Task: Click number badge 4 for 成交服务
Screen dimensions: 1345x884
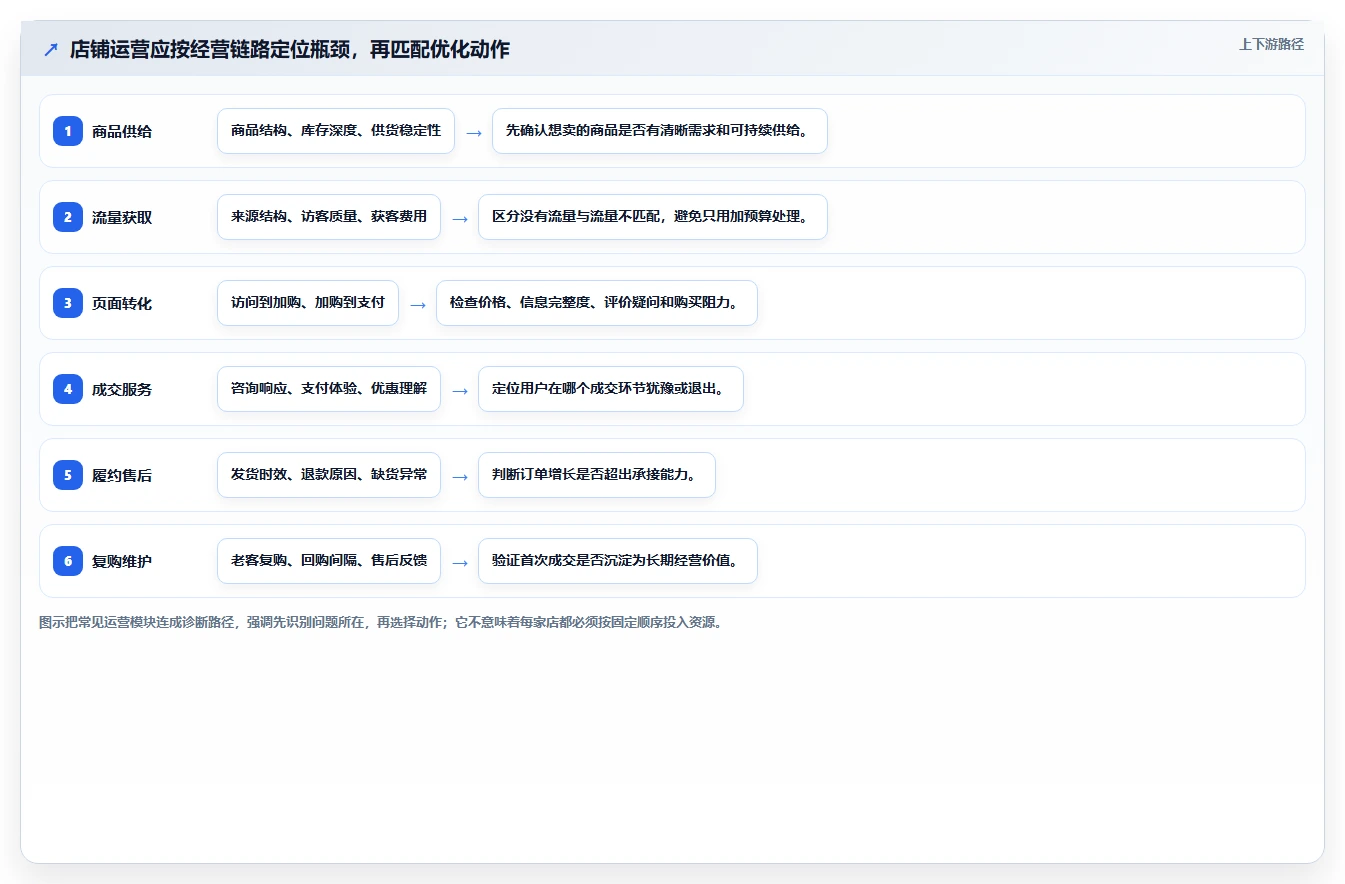Action: pos(68,389)
